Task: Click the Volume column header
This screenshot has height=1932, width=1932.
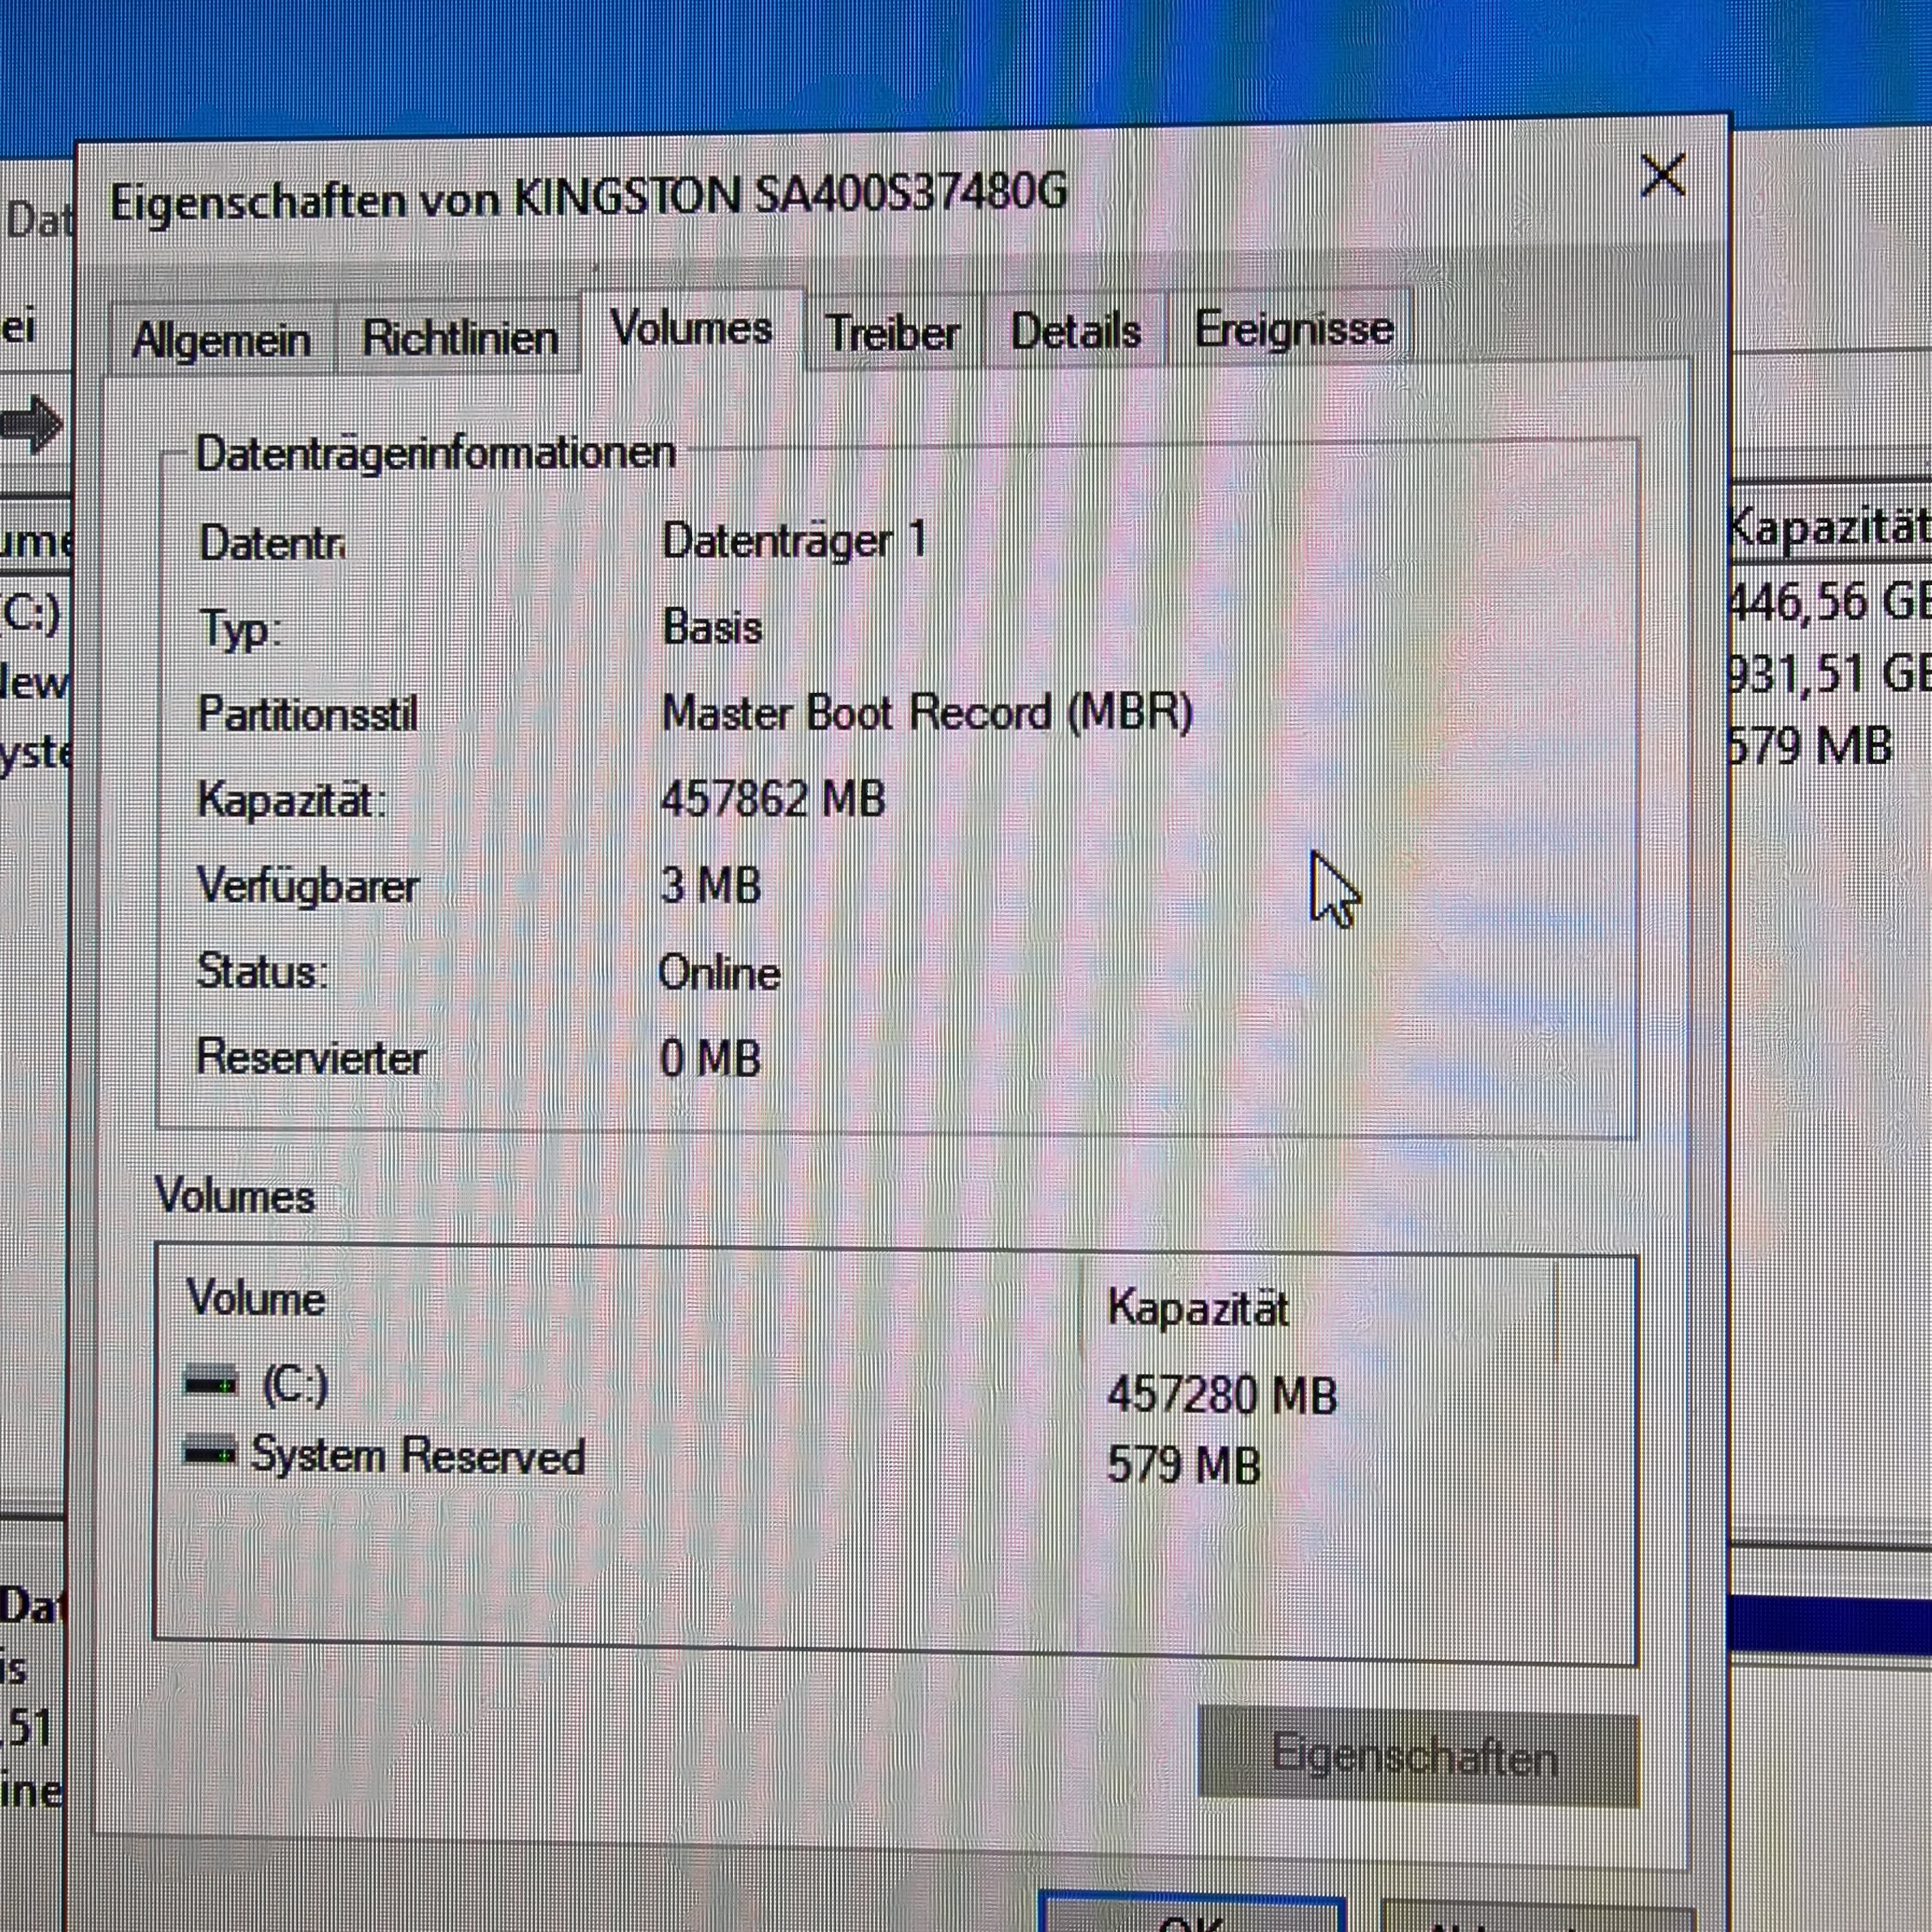Action: tap(257, 1298)
